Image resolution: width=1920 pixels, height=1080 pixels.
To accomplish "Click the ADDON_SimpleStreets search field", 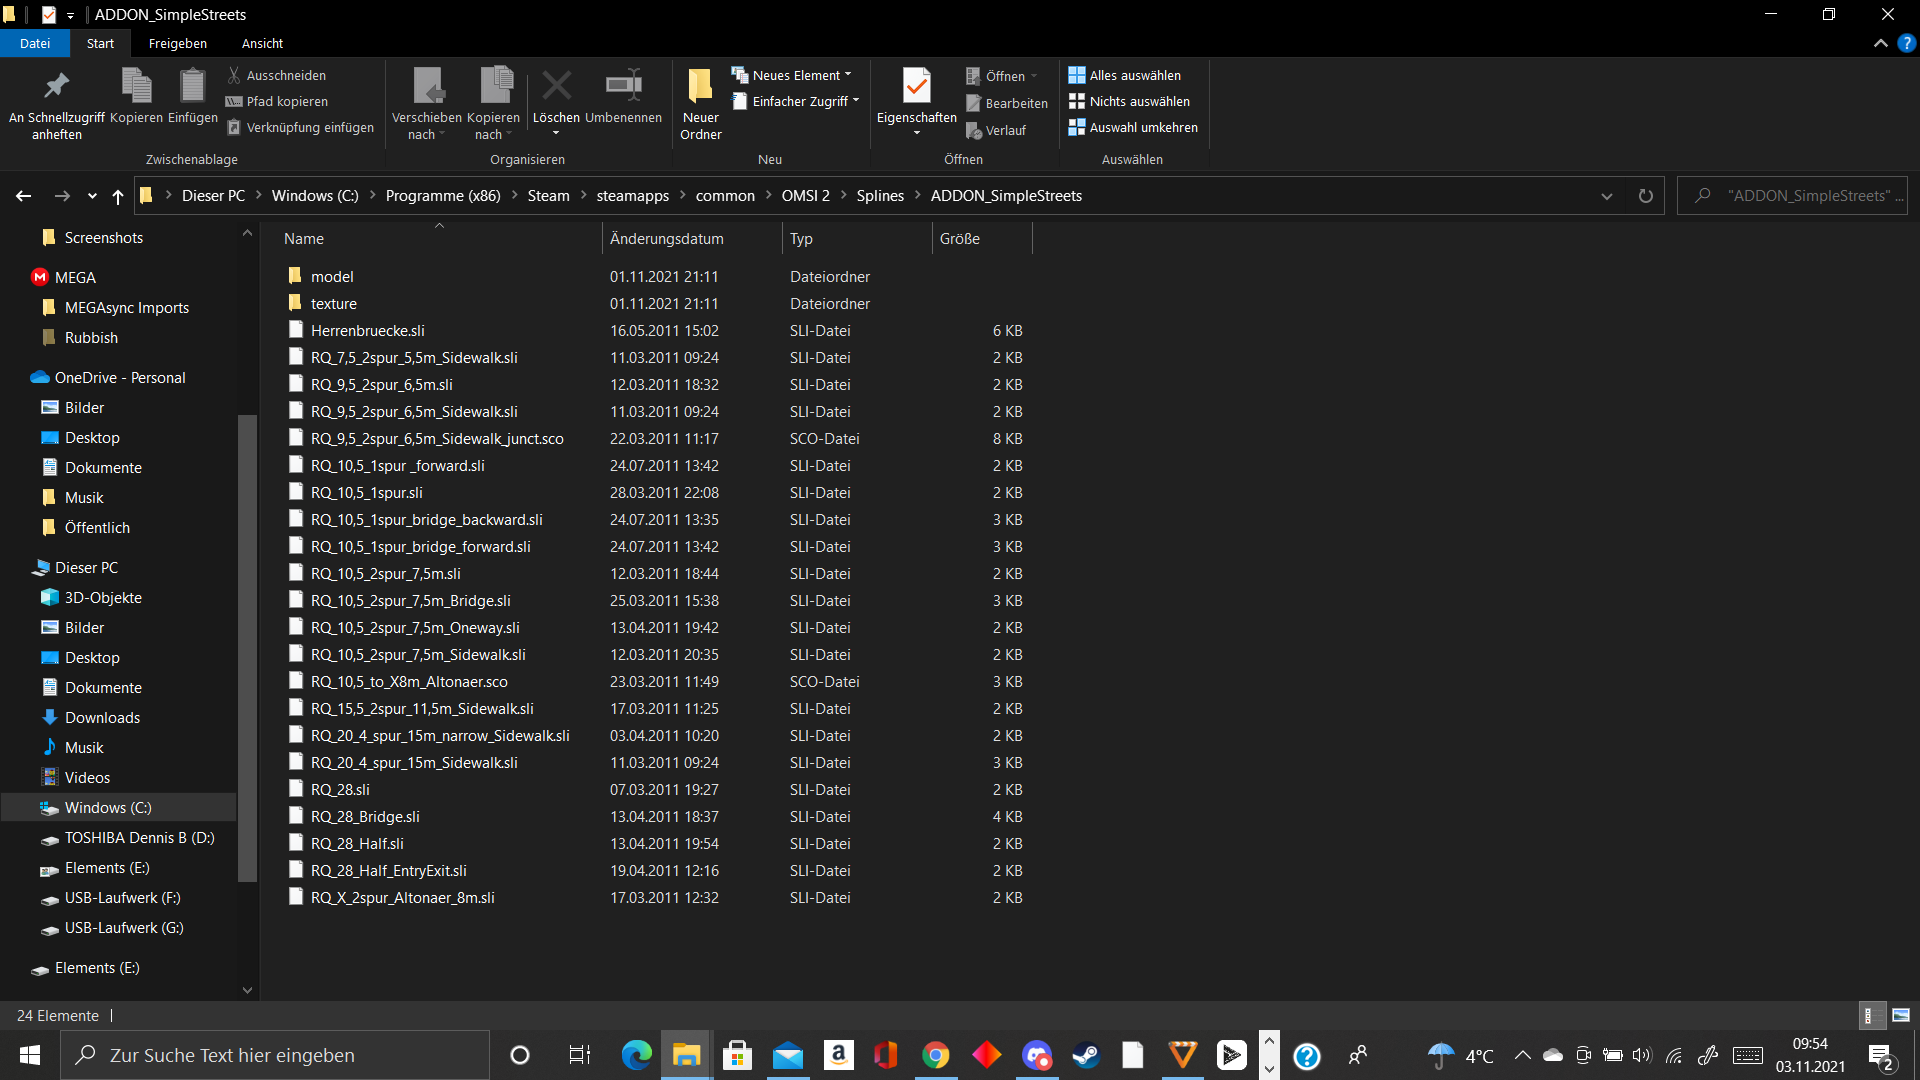I will [1800, 196].
